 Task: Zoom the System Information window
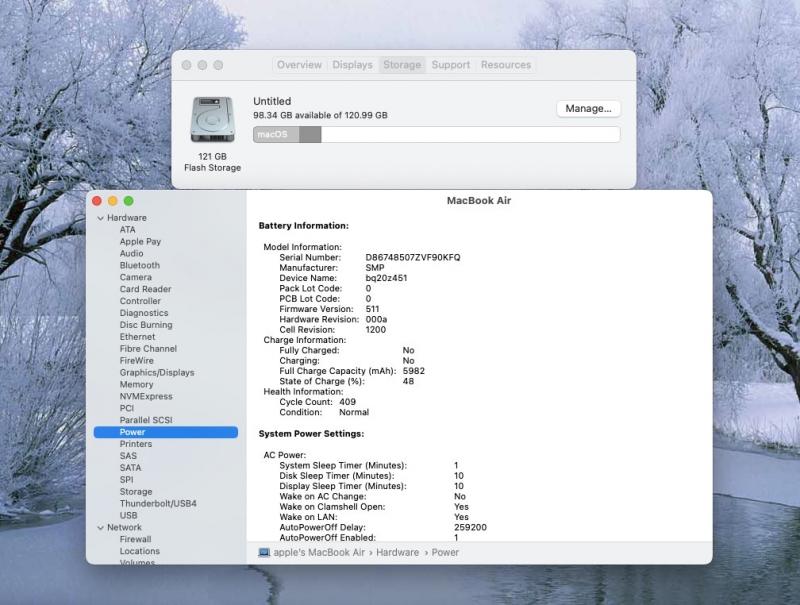(x=129, y=201)
